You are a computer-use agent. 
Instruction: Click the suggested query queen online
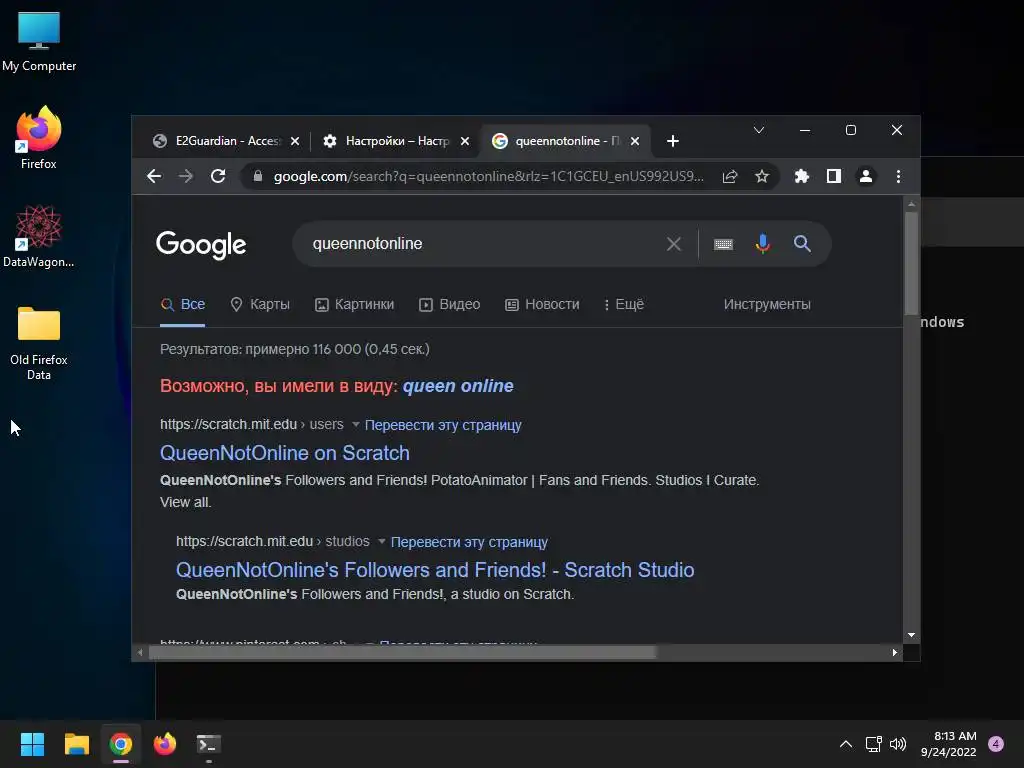click(458, 386)
